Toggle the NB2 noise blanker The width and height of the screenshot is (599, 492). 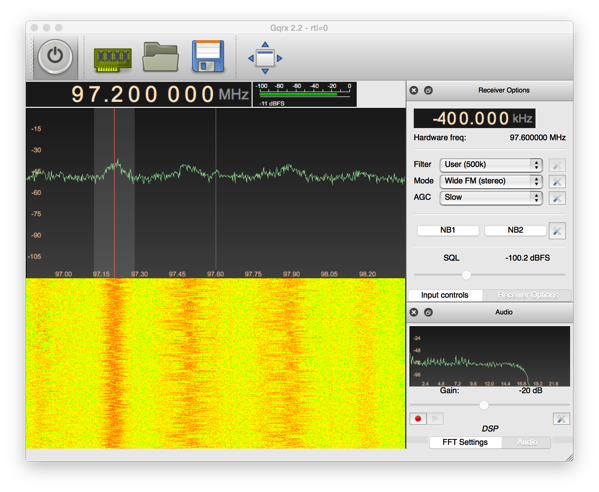[515, 230]
